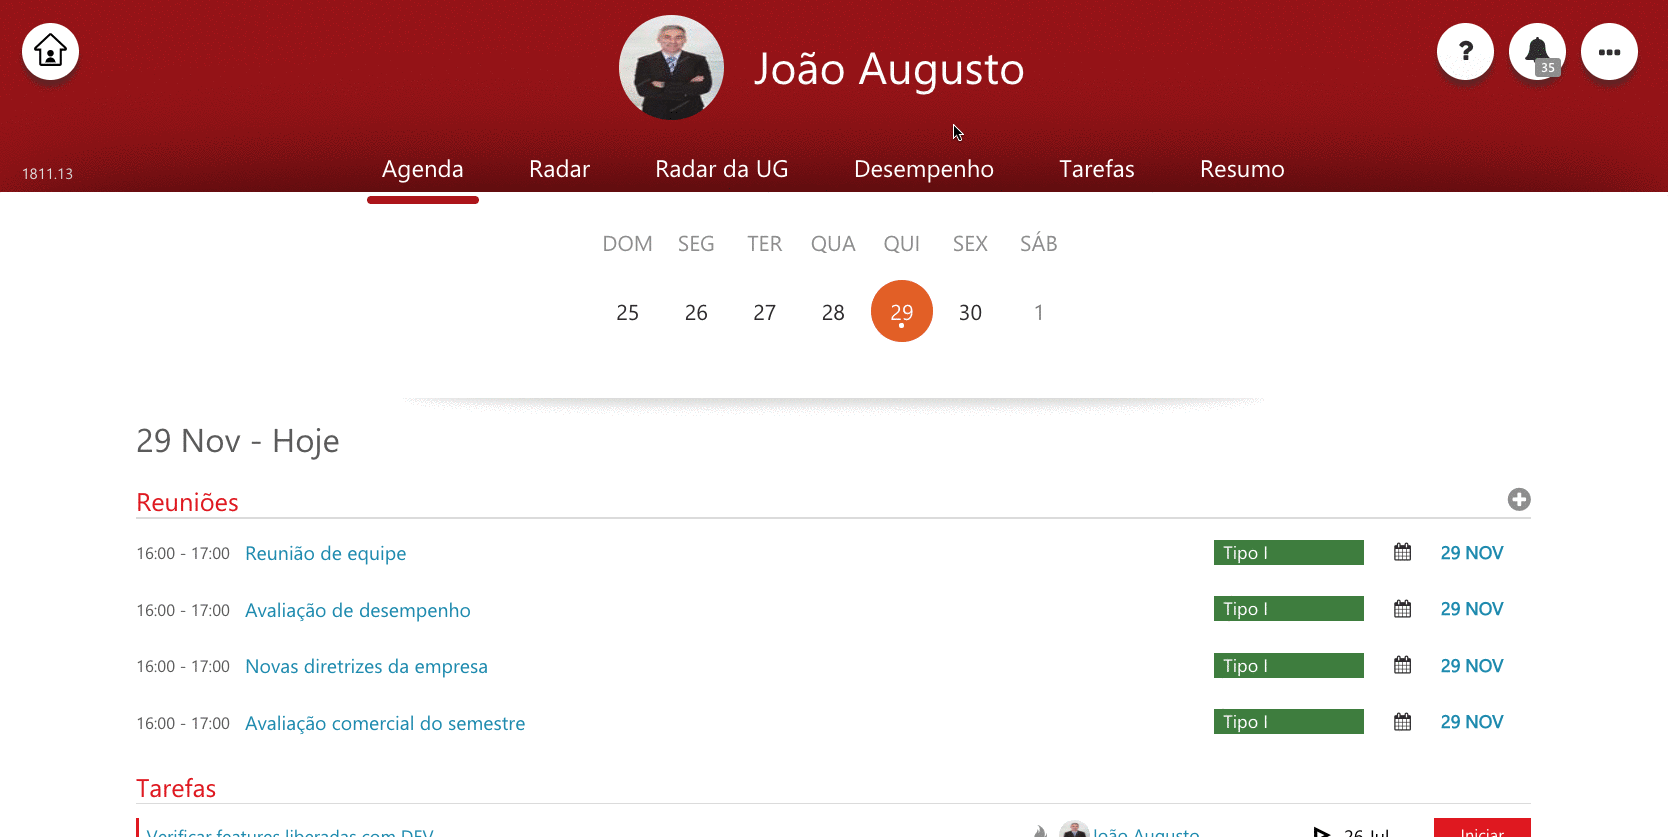Click calendar icon for Avaliação de desempenho
Viewport: 1668px width, 837px height.
(x=1403, y=609)
